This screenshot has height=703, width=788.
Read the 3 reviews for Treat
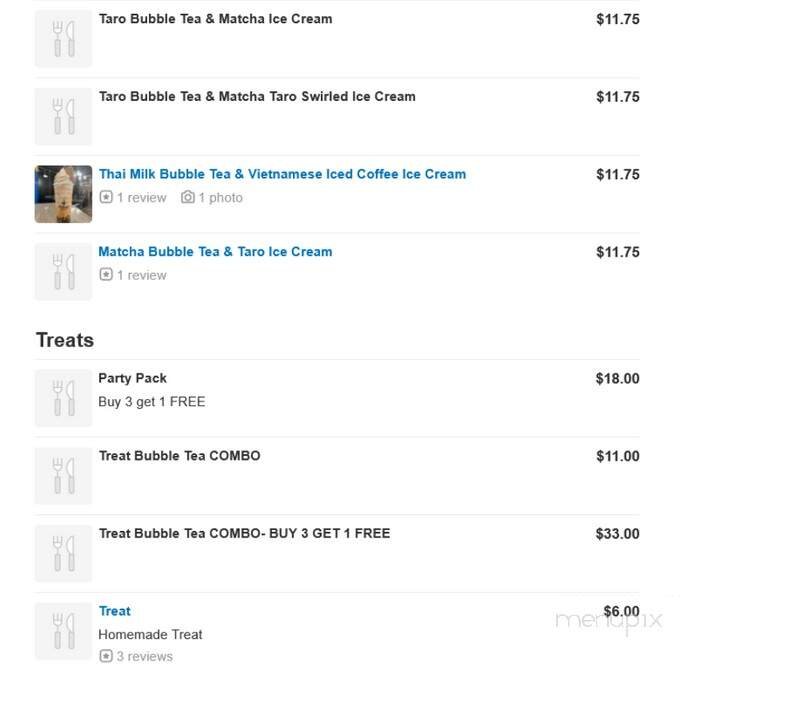[x=144, y=657]
